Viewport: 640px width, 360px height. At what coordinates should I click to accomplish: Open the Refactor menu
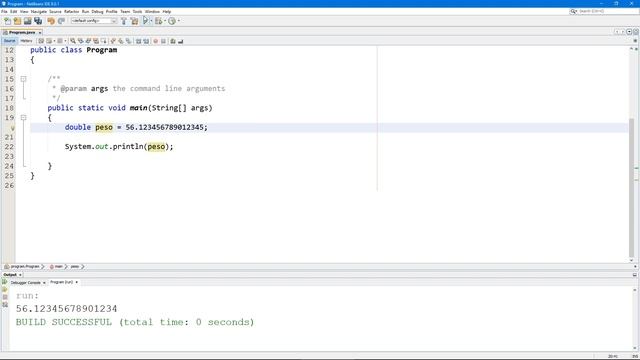71,11
